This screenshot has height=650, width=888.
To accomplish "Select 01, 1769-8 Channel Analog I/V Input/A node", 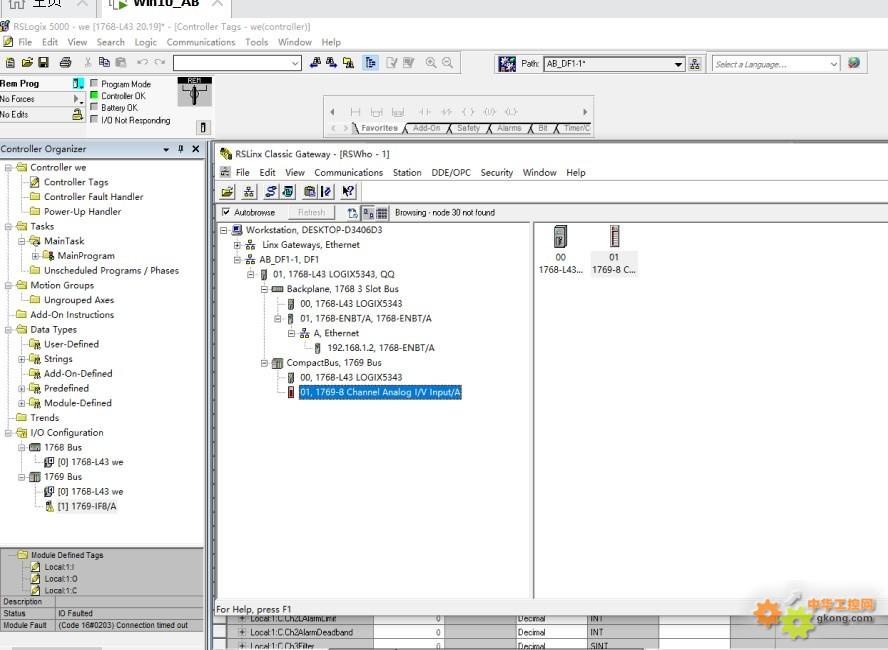I will coord(381,392).
